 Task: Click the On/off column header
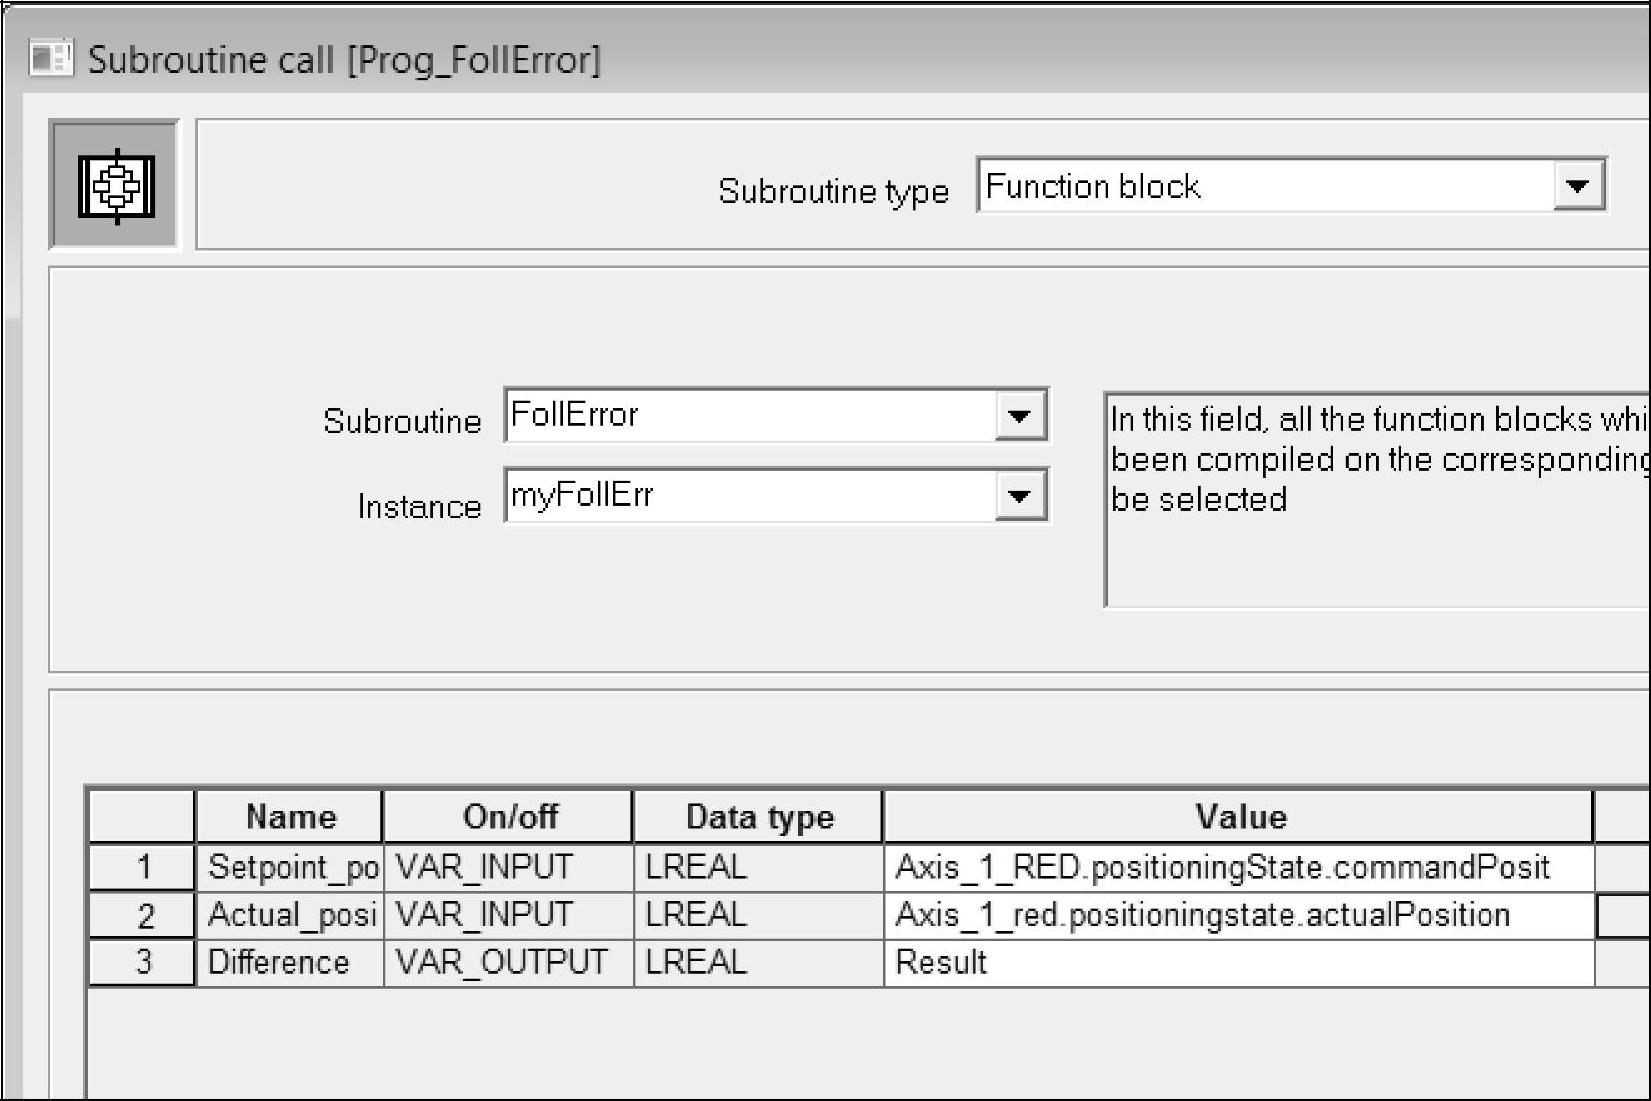coord(509,817)
